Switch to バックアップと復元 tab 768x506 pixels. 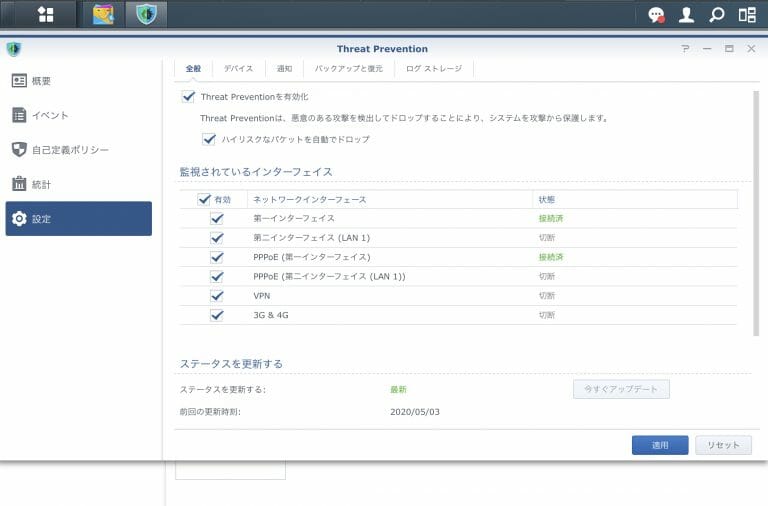point(349,69)
